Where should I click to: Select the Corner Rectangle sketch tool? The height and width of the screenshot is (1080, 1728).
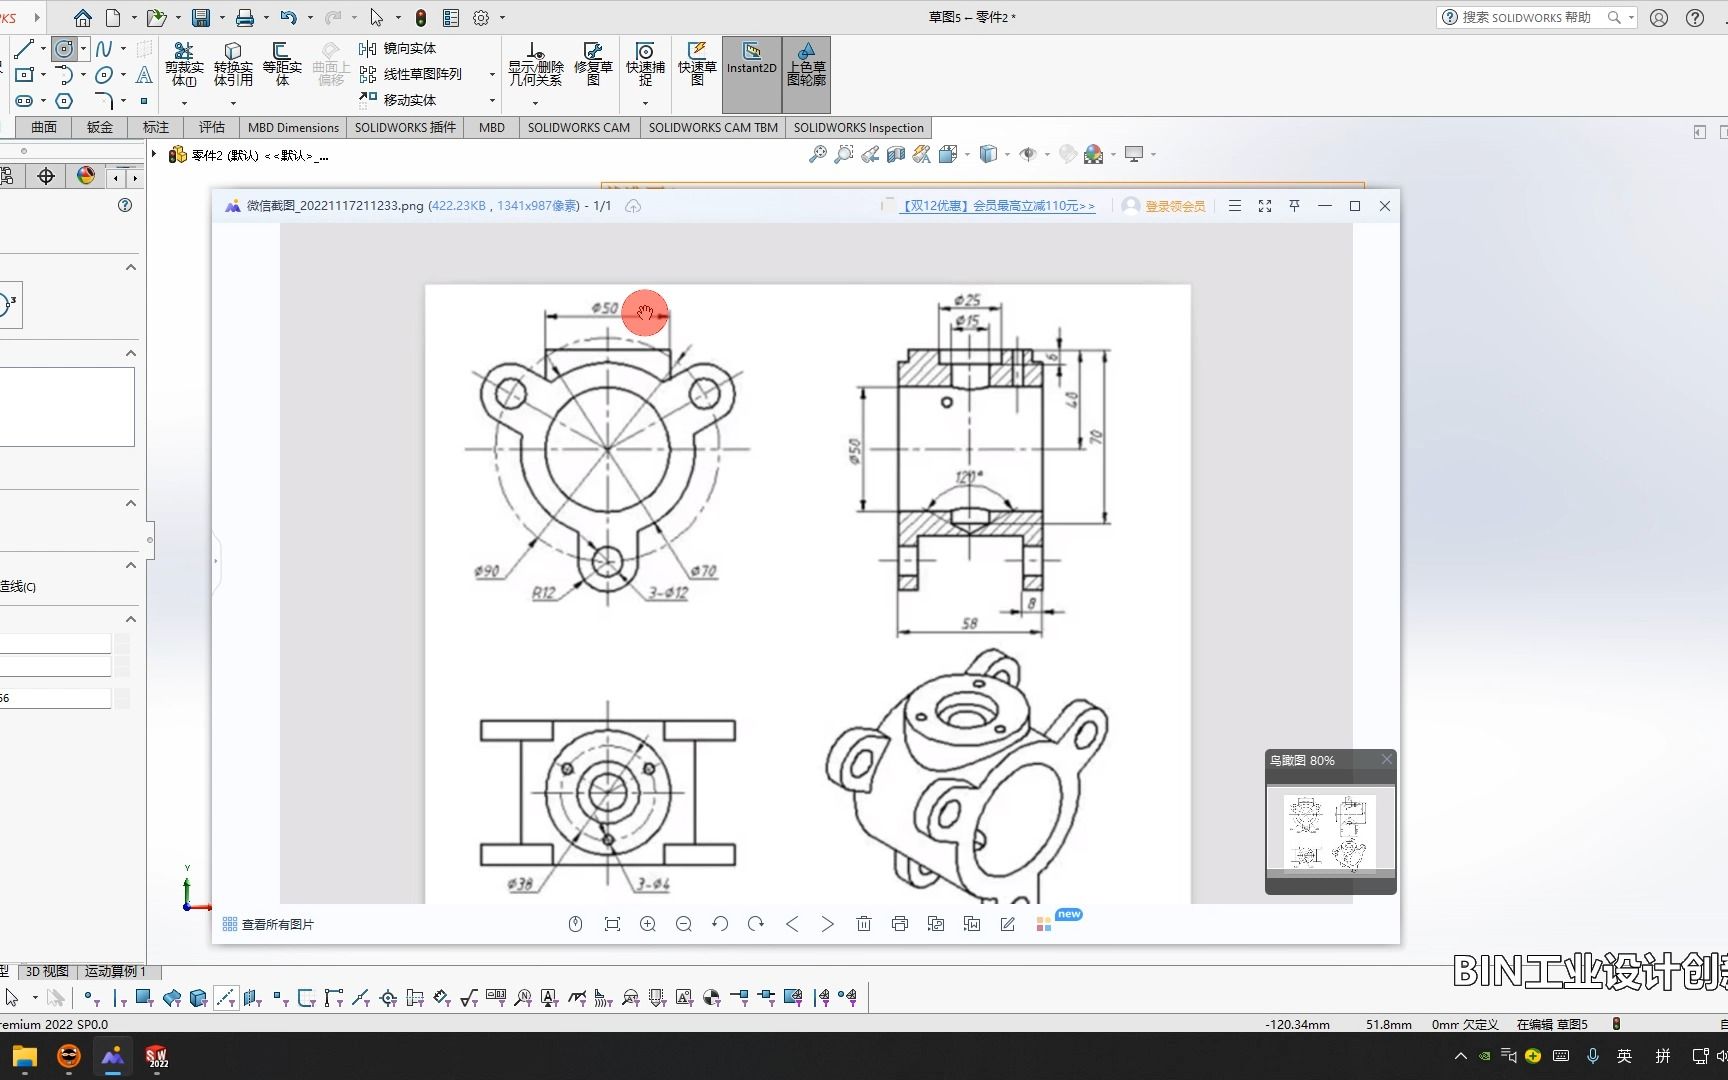(x=24, y=74)
